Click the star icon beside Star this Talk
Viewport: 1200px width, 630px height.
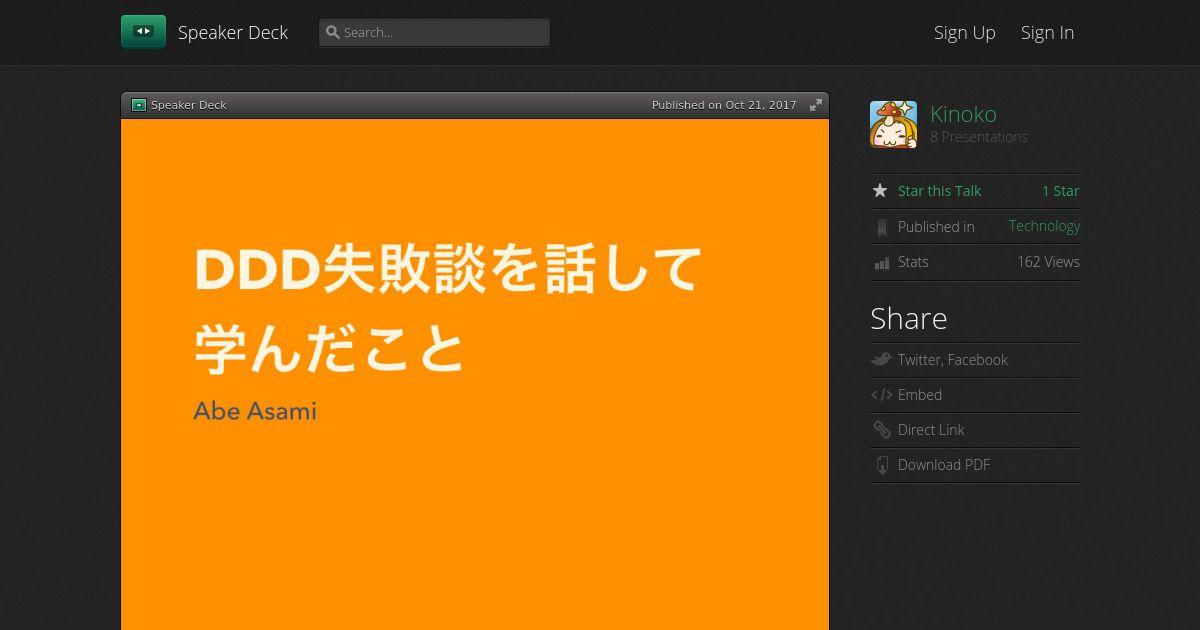pyautogui.click(x=880, y=190)
